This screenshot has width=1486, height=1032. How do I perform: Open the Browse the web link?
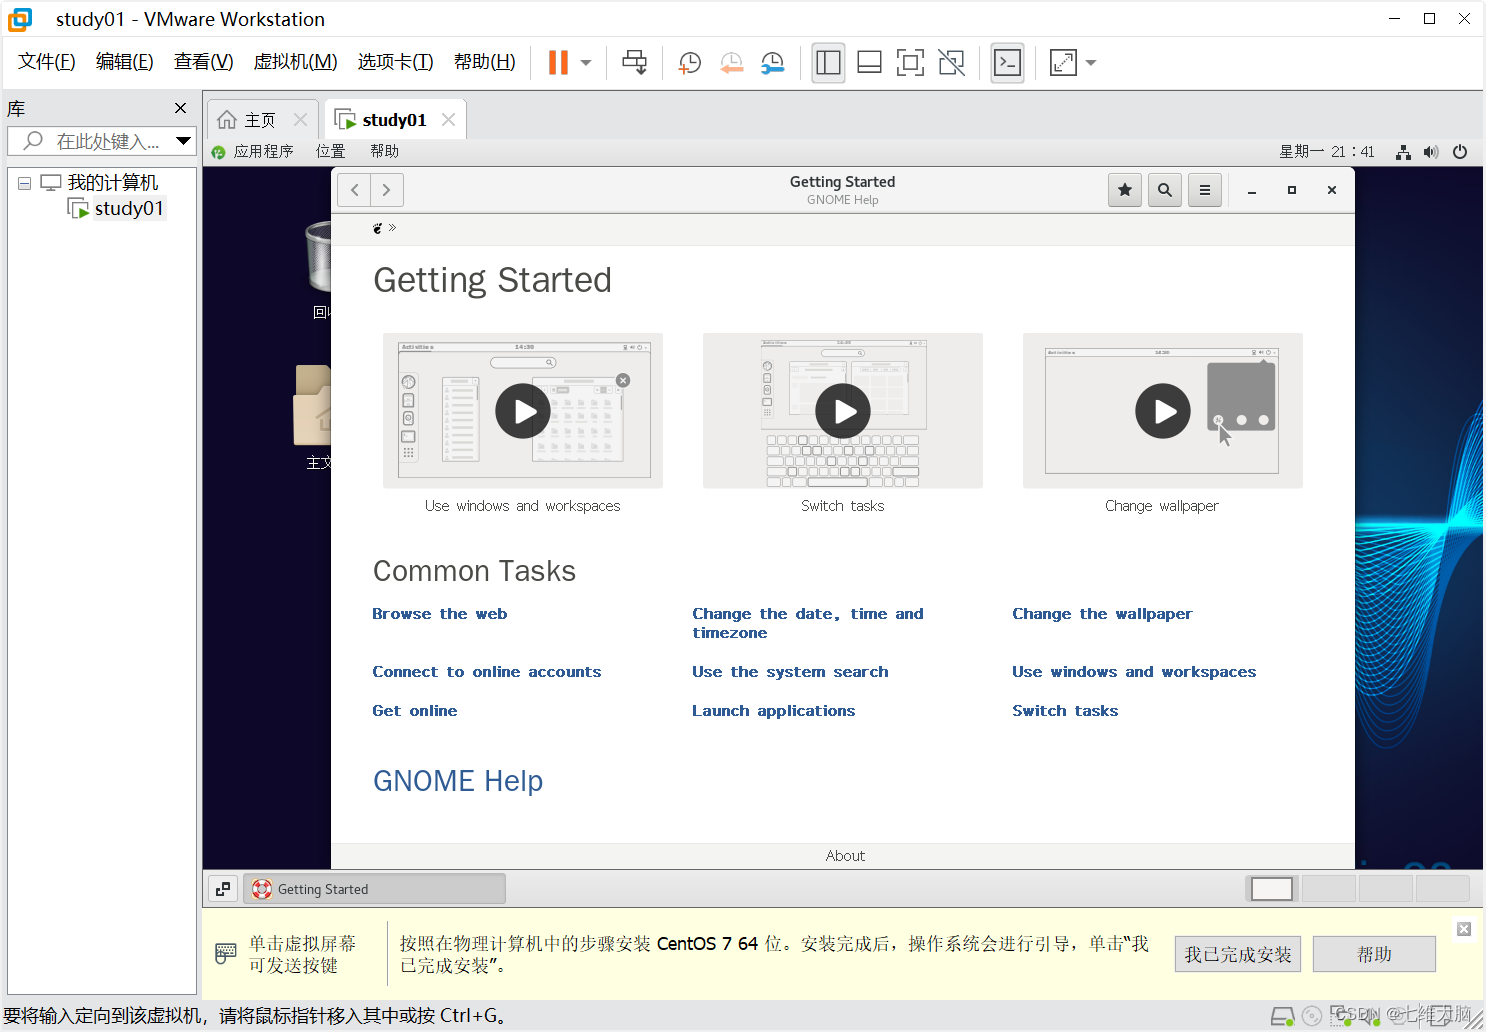pos(440,614)
